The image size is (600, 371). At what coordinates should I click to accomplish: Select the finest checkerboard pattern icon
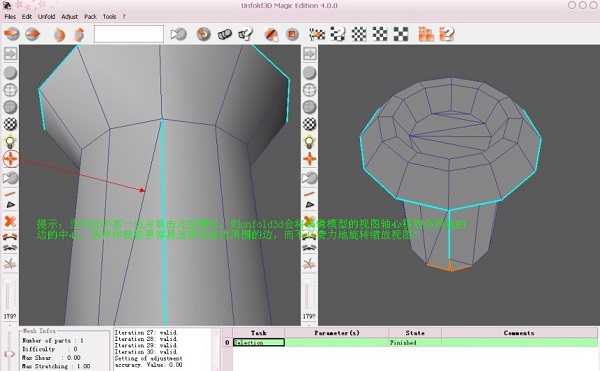(359, 34)
